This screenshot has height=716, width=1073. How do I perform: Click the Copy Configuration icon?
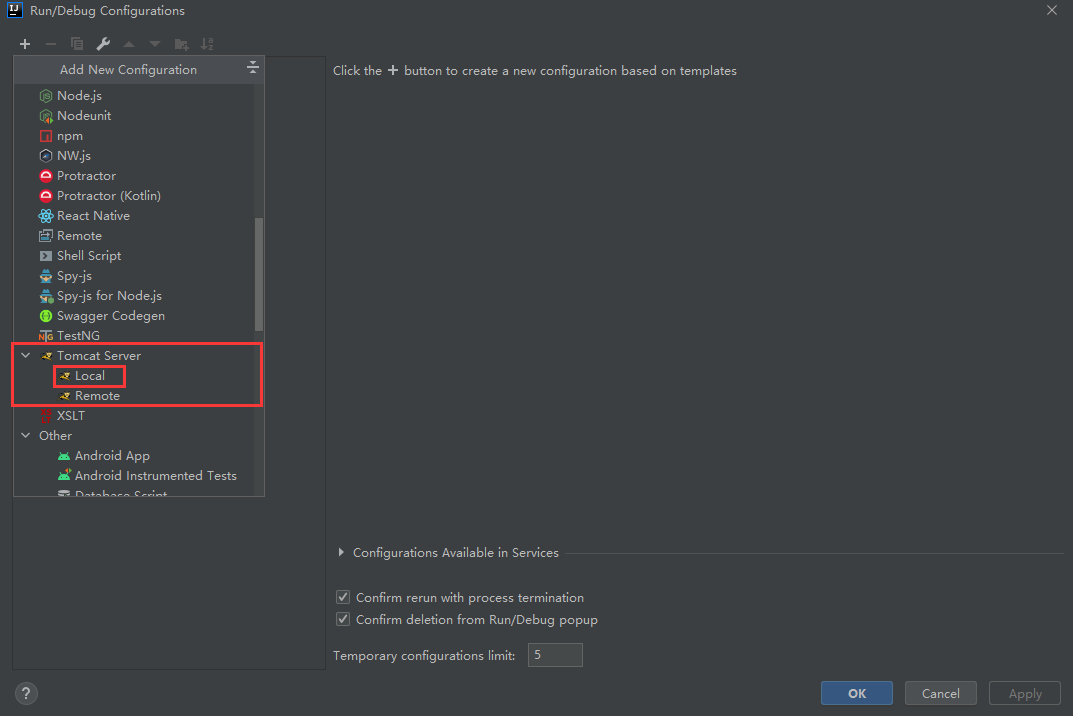[77, 44]
